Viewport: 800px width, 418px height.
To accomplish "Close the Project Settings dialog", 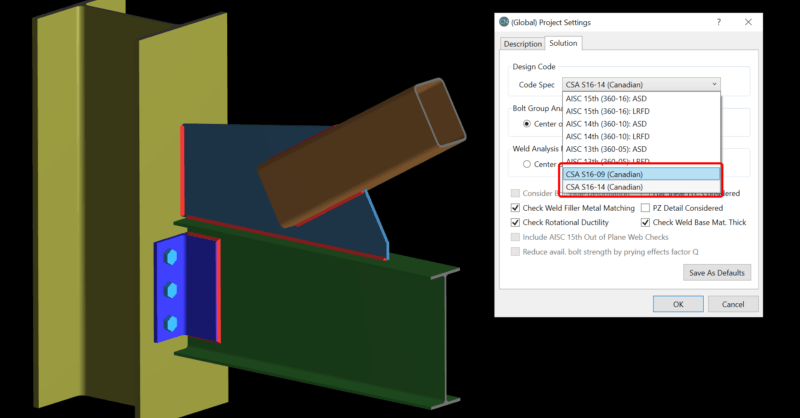I will 746,22.
